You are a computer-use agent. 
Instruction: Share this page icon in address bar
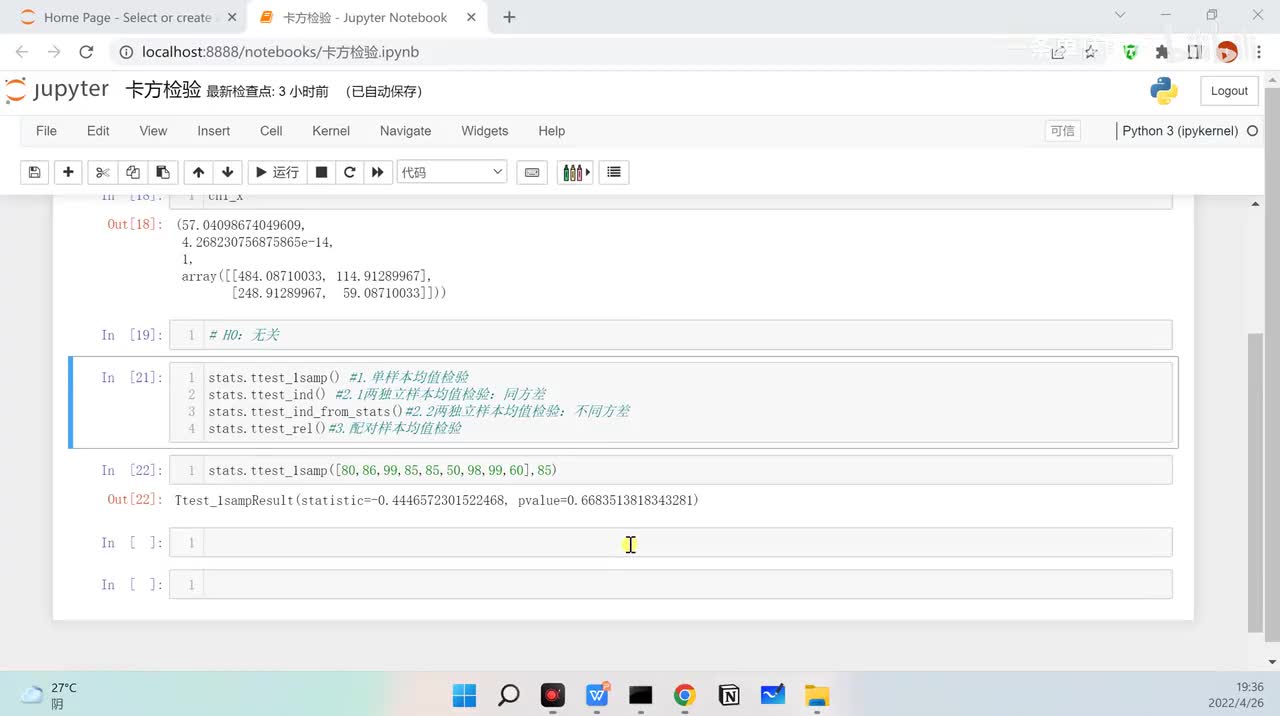pyautogui.click(x=1058, y=52)
